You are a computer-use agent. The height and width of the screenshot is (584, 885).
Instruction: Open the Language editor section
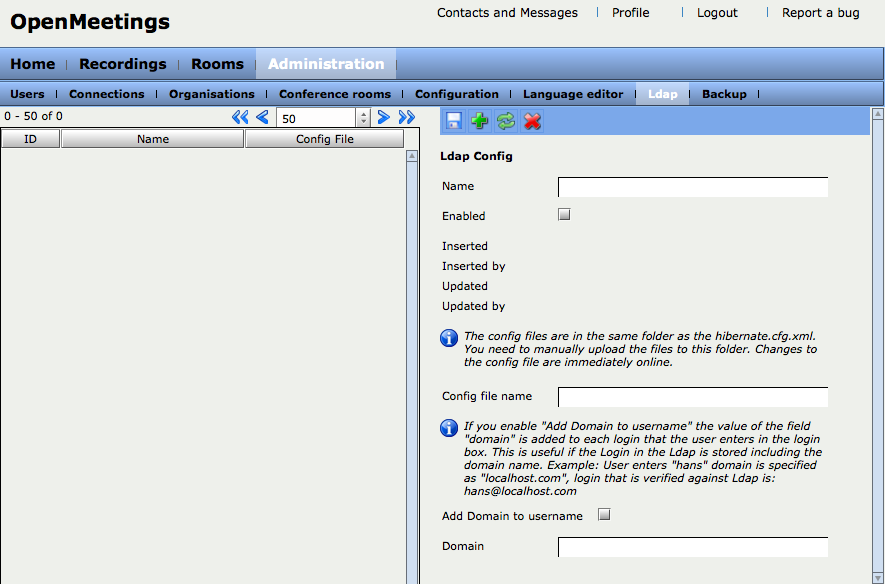pos(573,94)
